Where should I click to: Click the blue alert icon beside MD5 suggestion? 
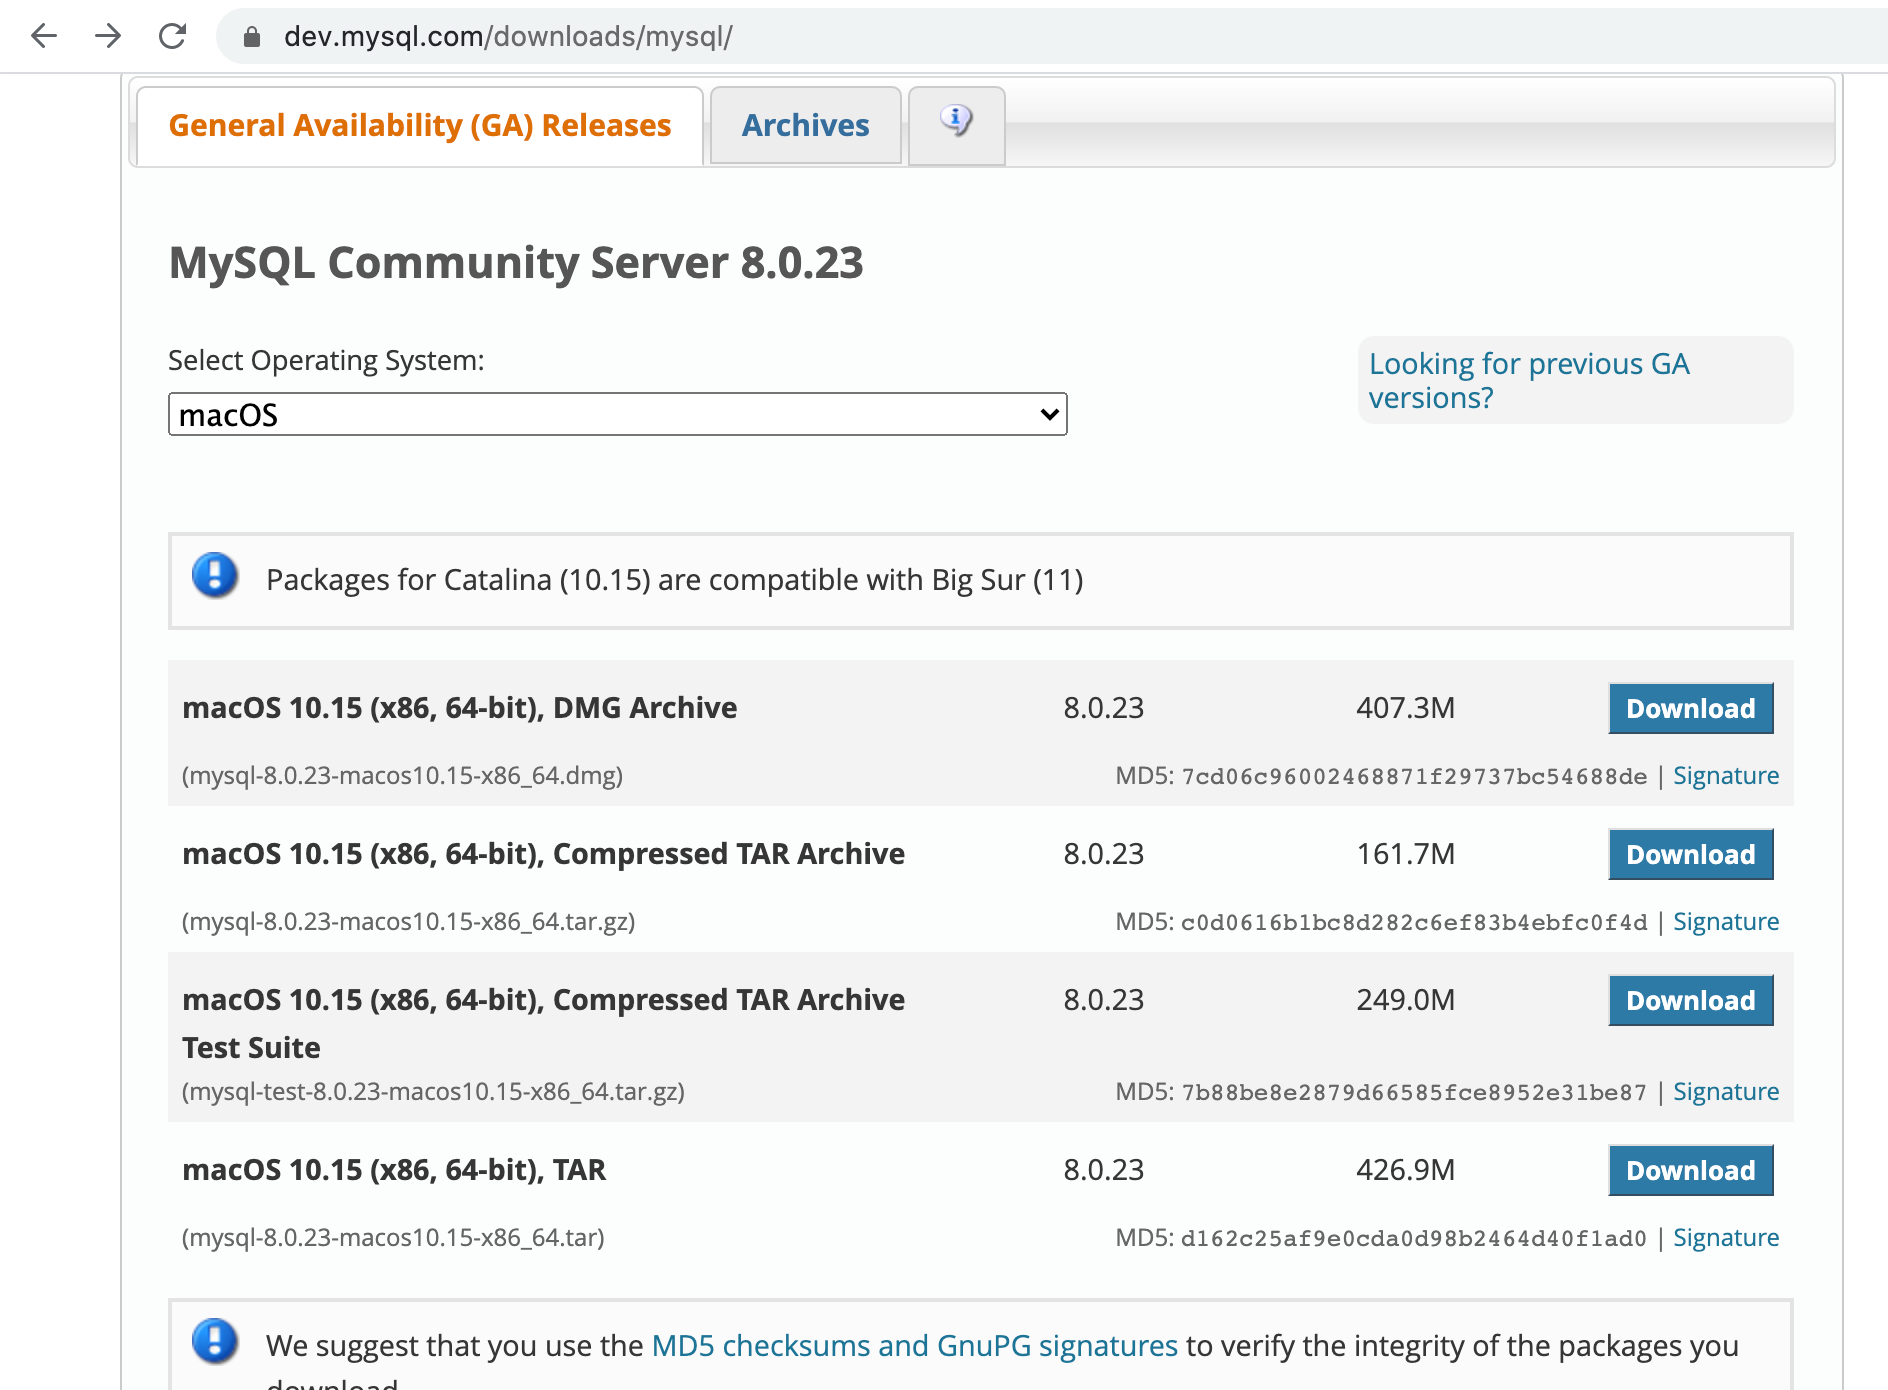click(215, 1342)
